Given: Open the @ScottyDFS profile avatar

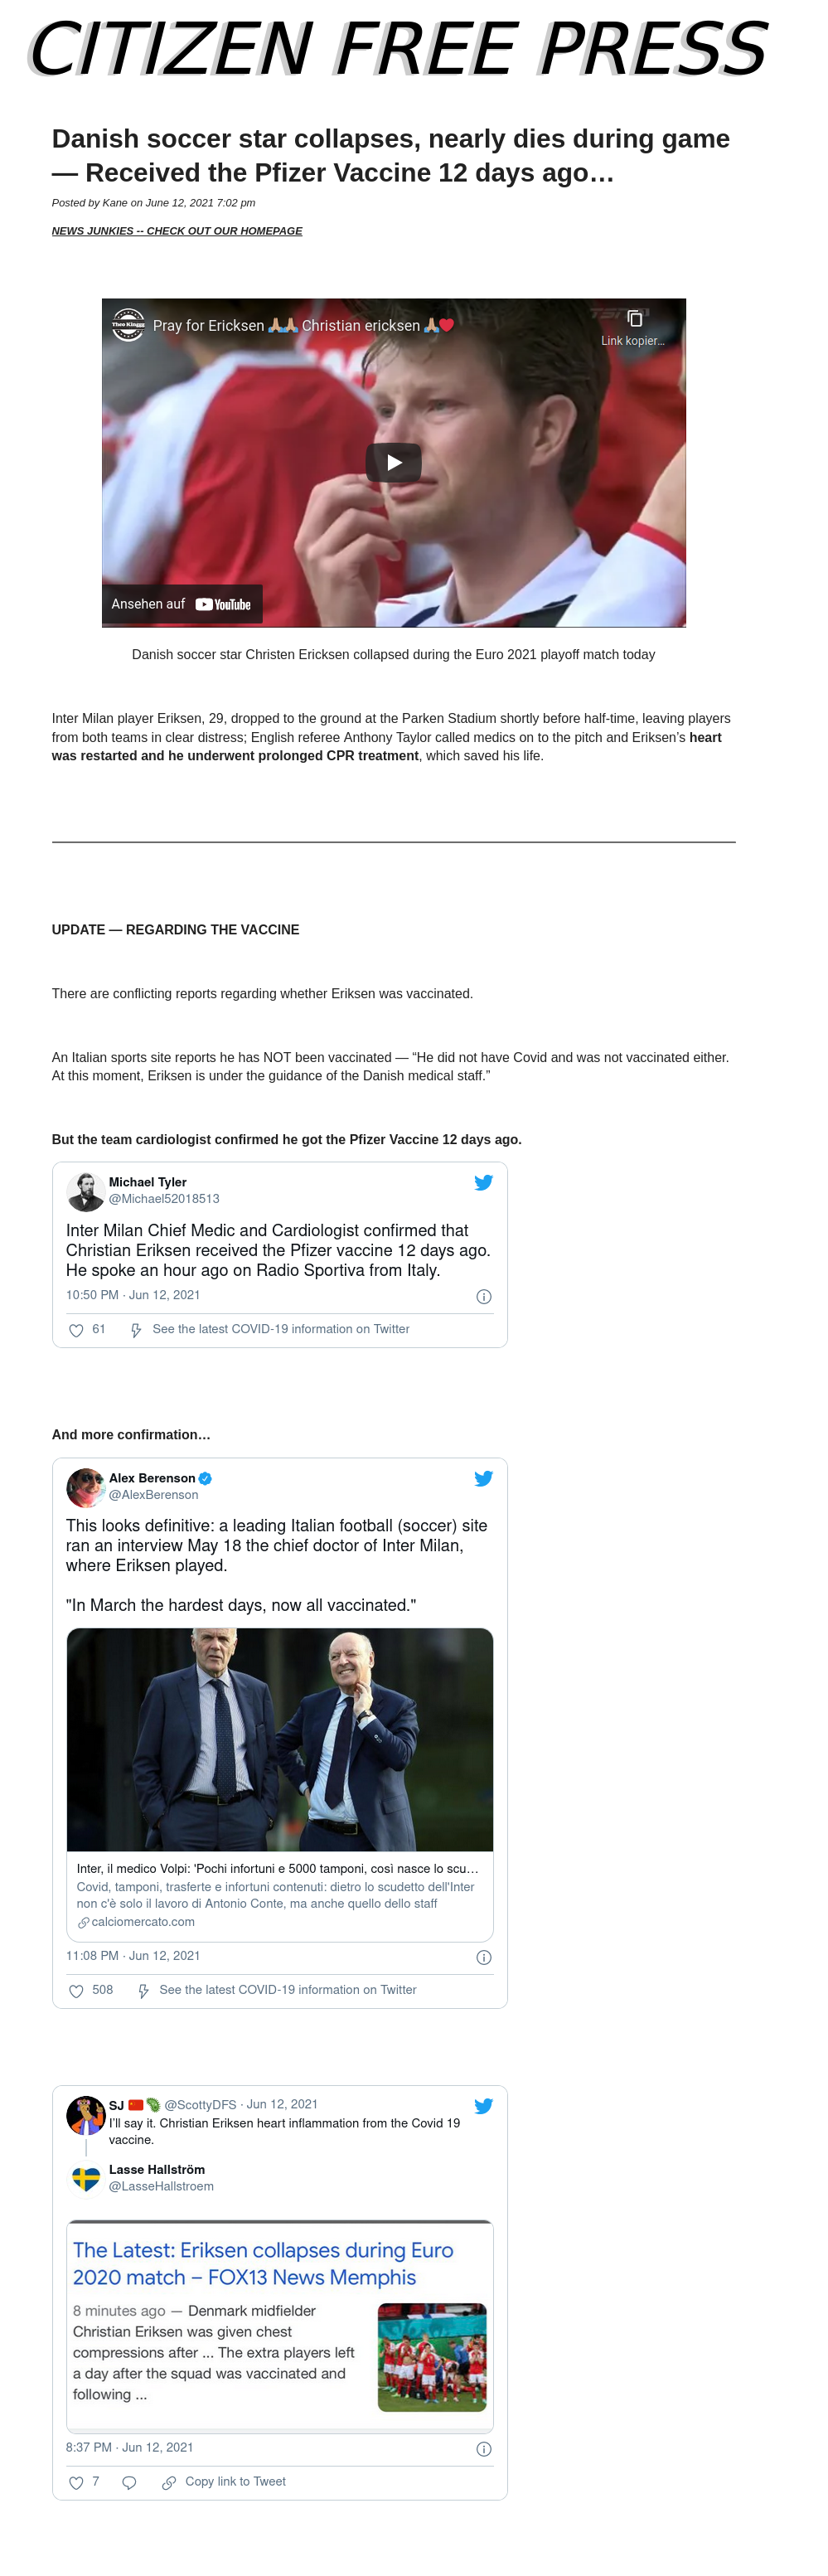Looking at the screenshot, I should pos(86,2115).
